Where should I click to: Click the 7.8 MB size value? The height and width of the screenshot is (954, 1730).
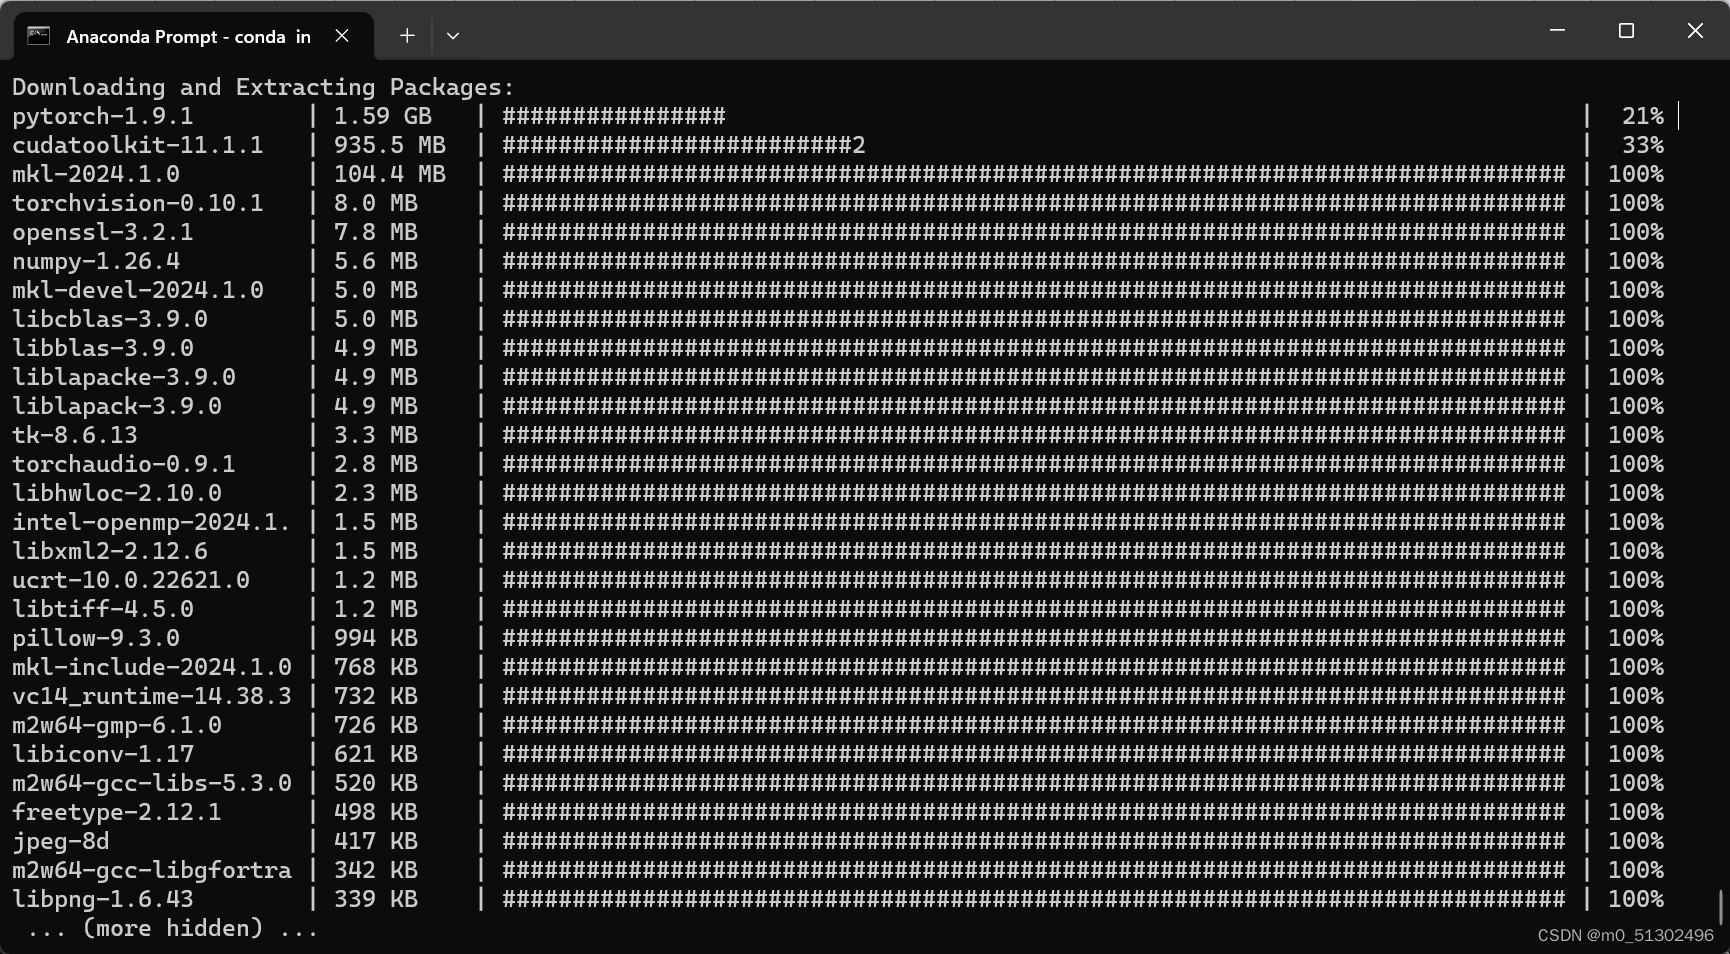pyautogui.click(x=376, y=232)
